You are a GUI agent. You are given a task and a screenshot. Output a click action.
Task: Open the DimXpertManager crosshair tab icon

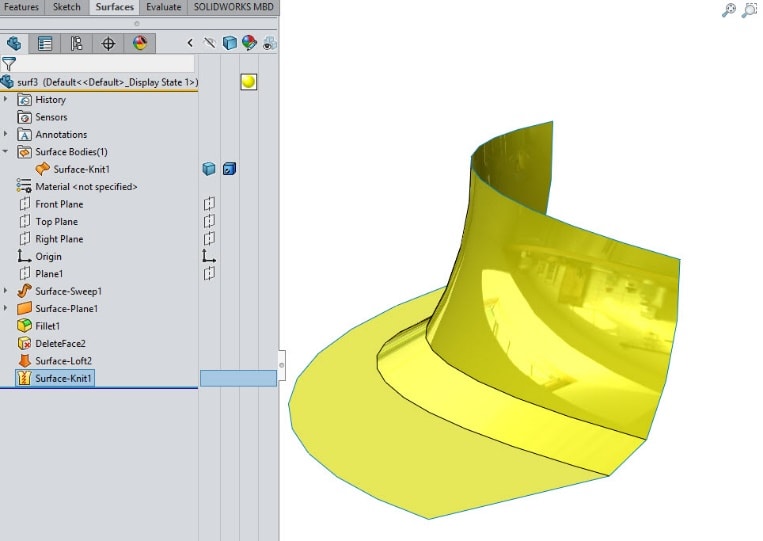coord(108,43)
